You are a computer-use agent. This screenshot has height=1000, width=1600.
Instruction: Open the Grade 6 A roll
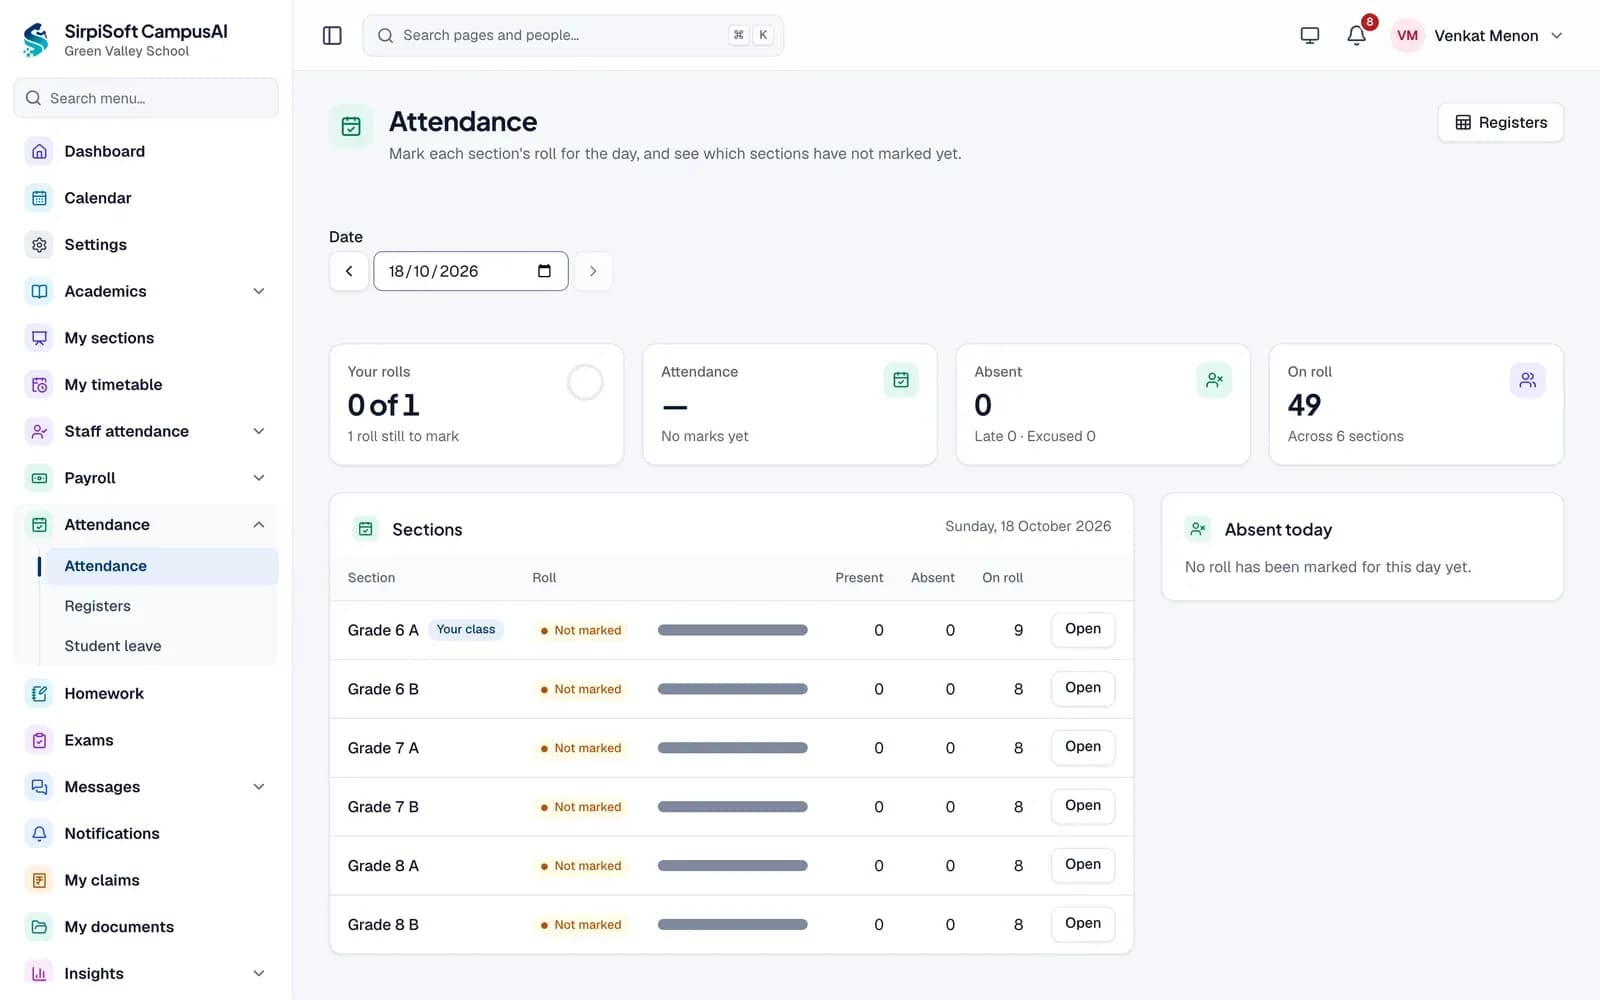click(1082, 629)
